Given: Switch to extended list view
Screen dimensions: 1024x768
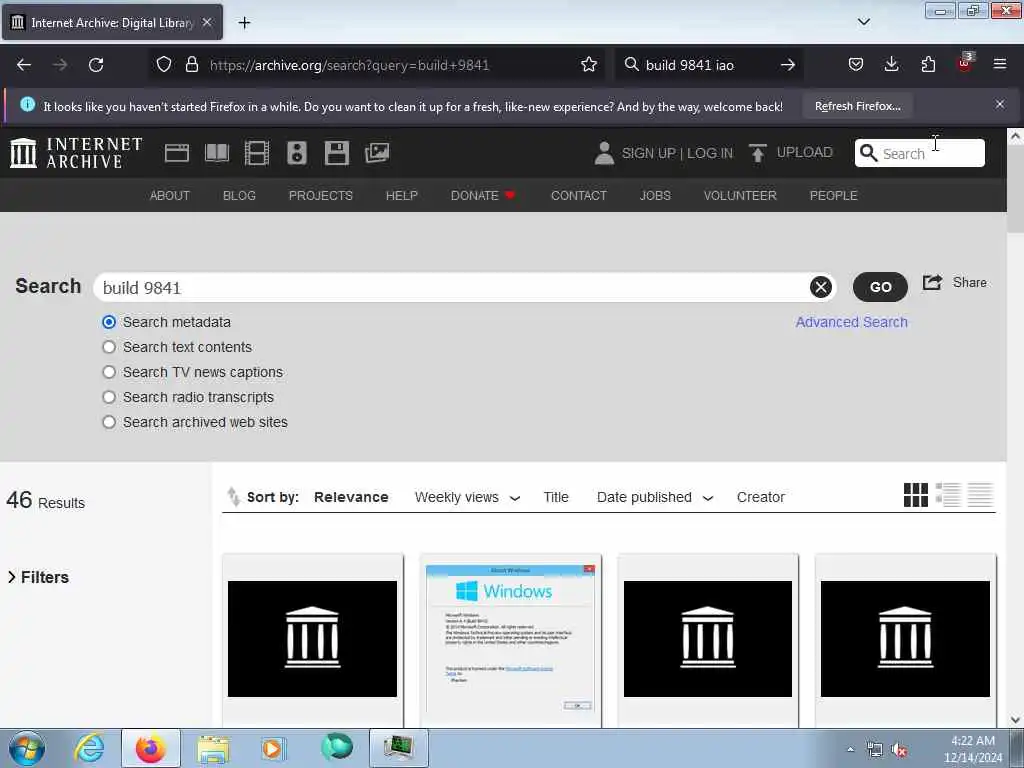Looking at the screenshot, I should (948, 495).
